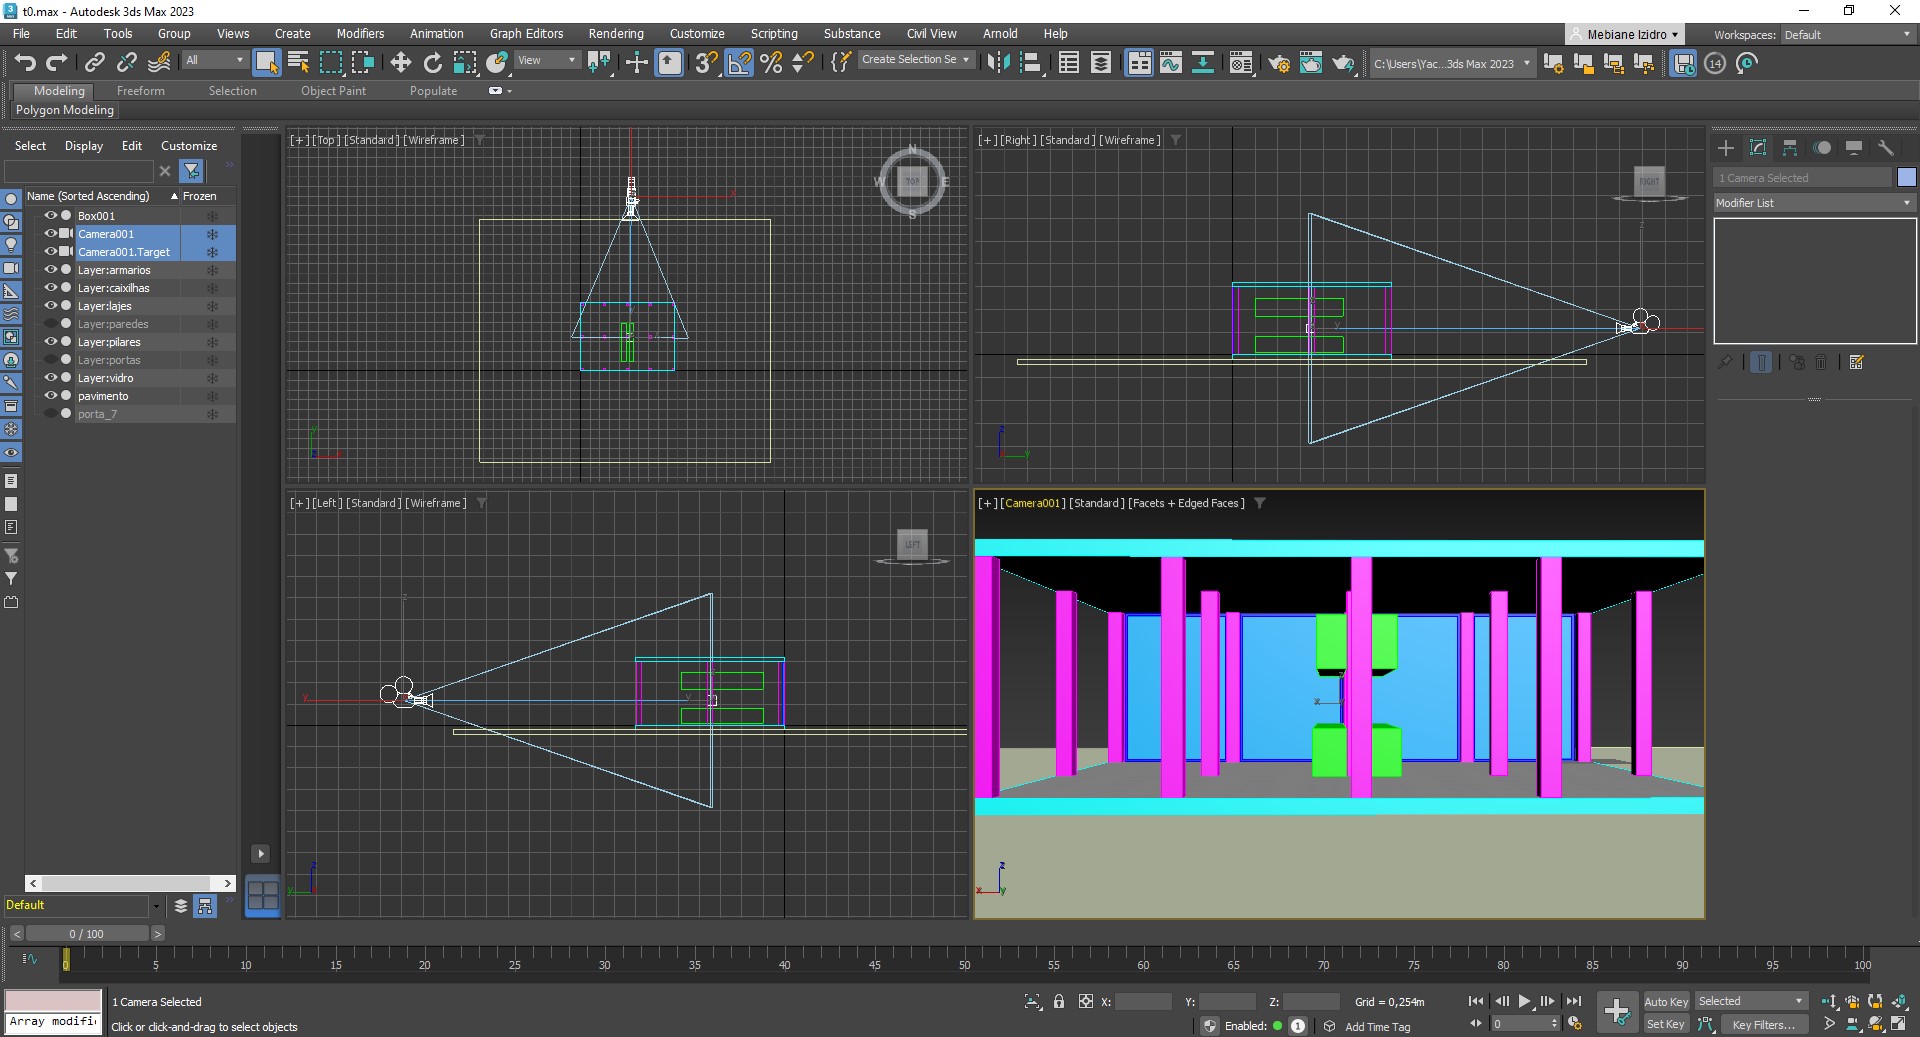Select the Move tool in main toolbar
This screenshot has height=1037, width=1920.
coord(401,63)
